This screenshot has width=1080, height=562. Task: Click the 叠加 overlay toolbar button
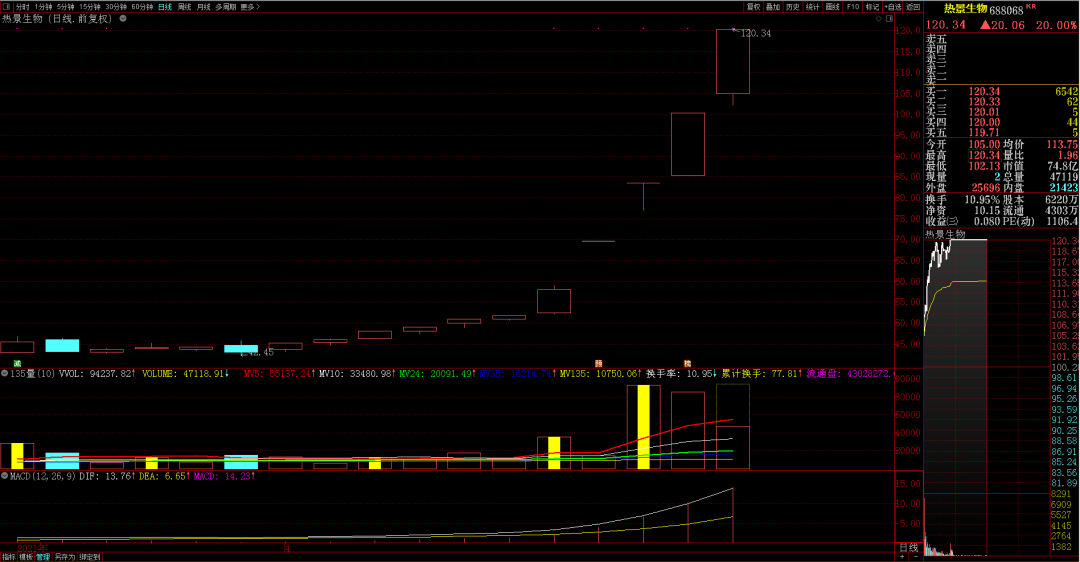tap(773, 6)
